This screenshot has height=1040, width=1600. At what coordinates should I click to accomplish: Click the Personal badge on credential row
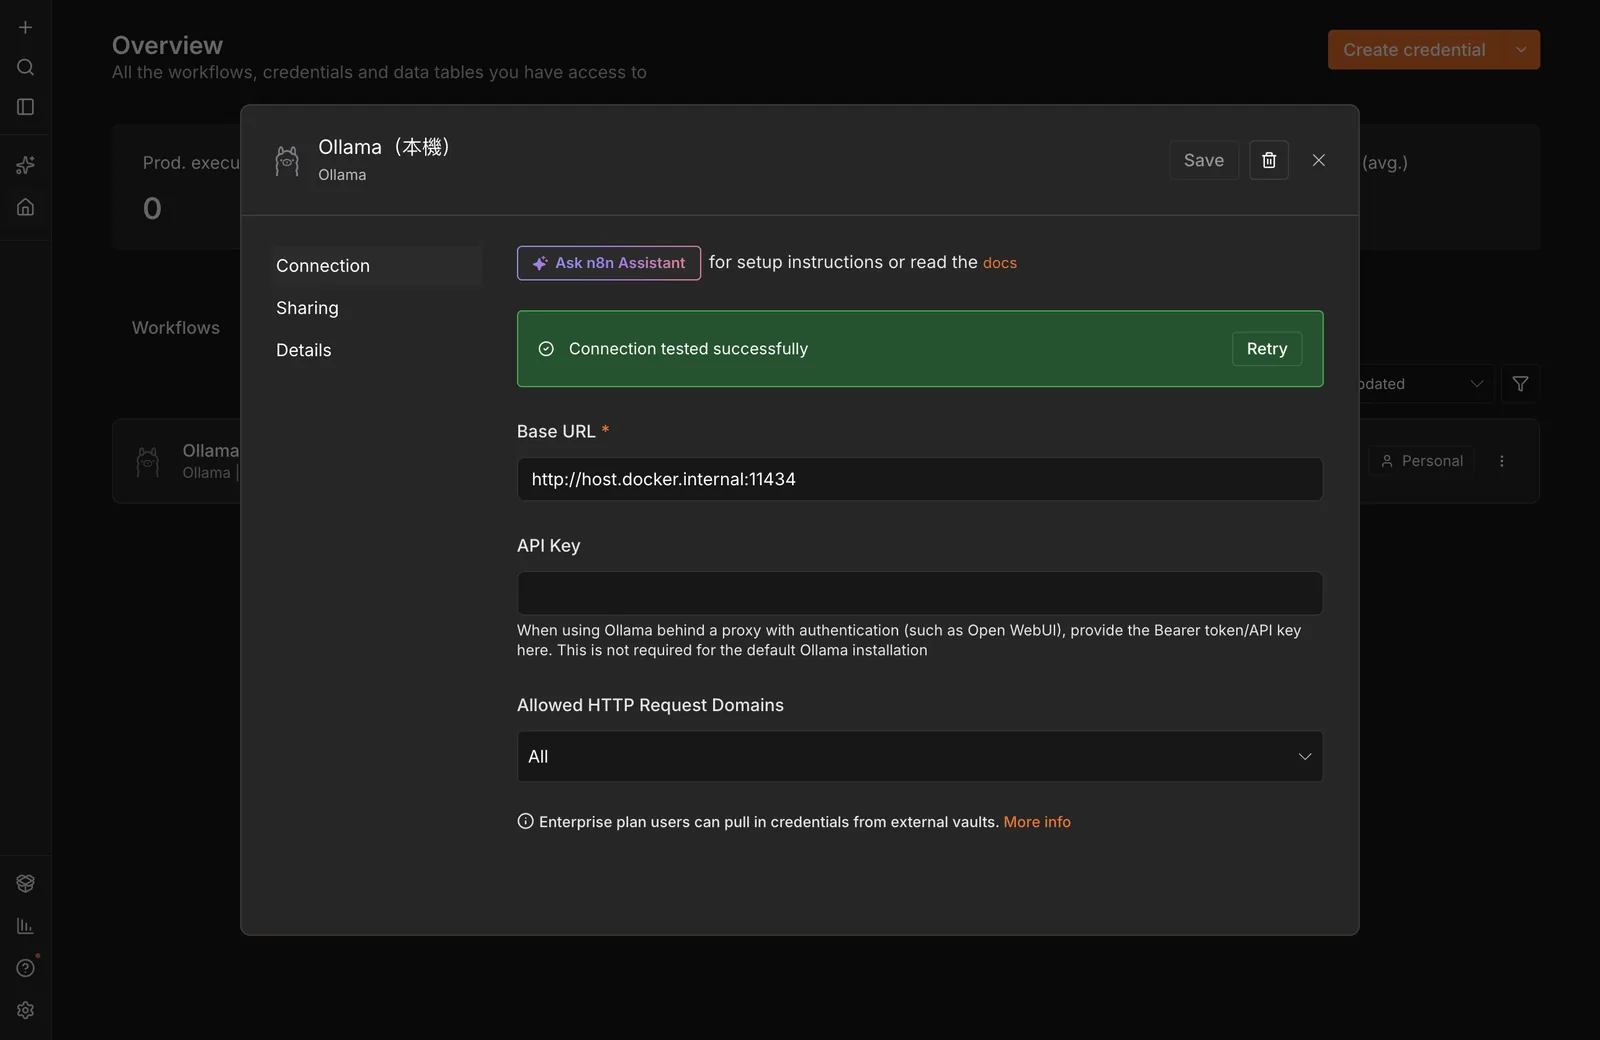click(x=1421, y=461)
